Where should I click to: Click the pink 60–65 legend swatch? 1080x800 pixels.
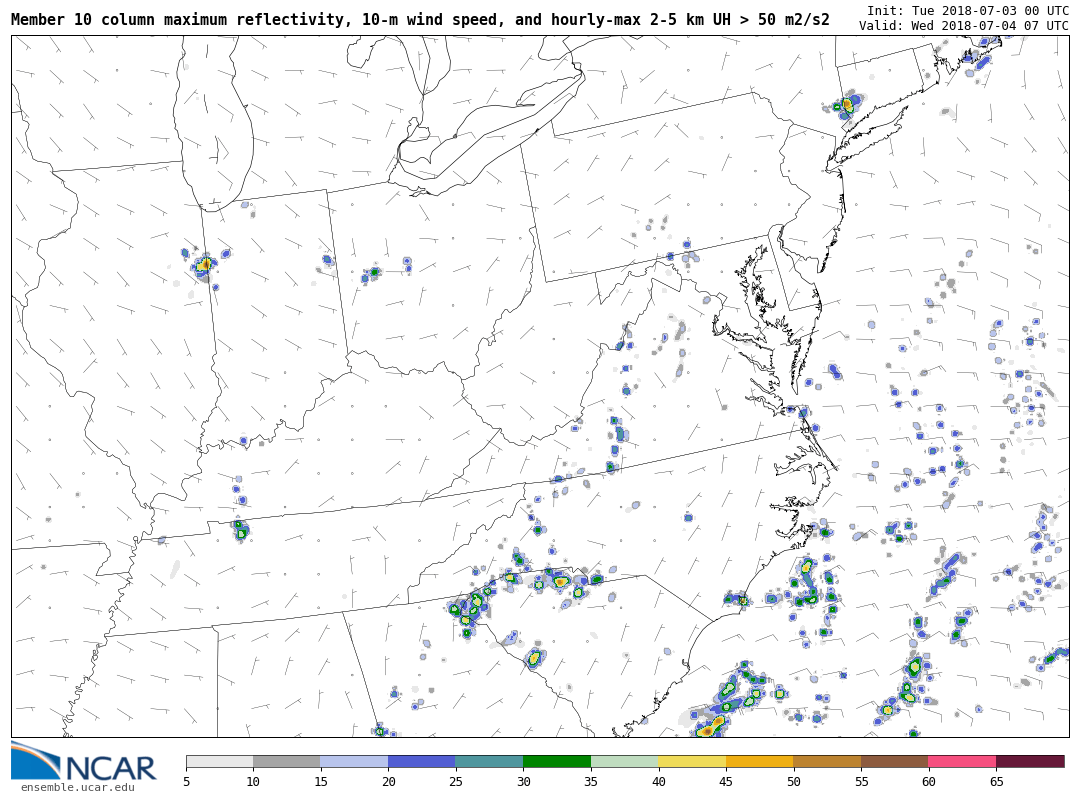coord(962,761)
